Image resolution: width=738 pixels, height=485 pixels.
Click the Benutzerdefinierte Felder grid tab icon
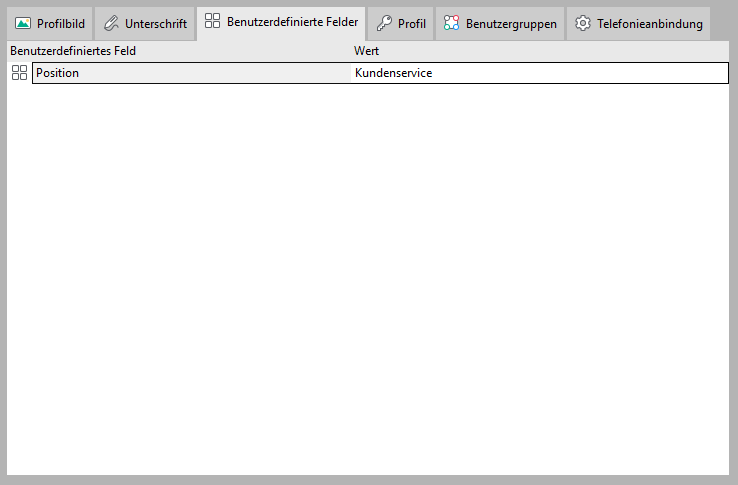coord(212,21)
